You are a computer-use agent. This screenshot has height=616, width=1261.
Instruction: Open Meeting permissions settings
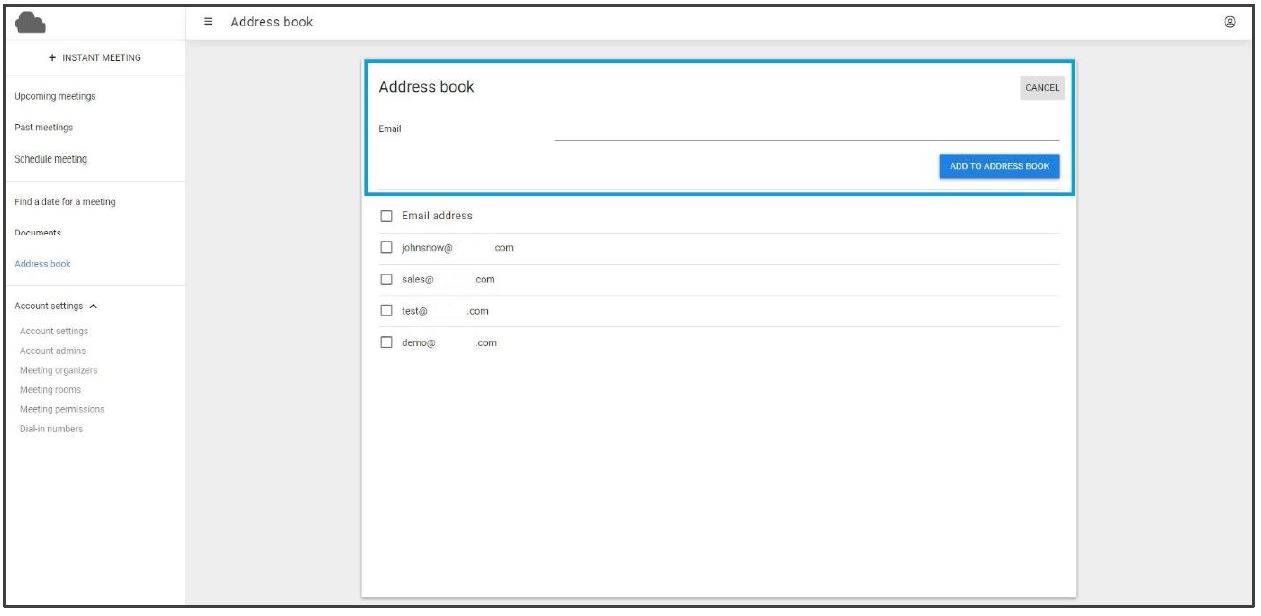pos(62,410)
